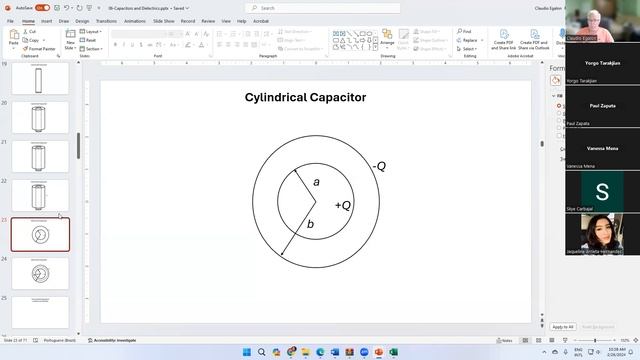Open the Windows Start menu
The image size is (640, 360).
(247, 352)
